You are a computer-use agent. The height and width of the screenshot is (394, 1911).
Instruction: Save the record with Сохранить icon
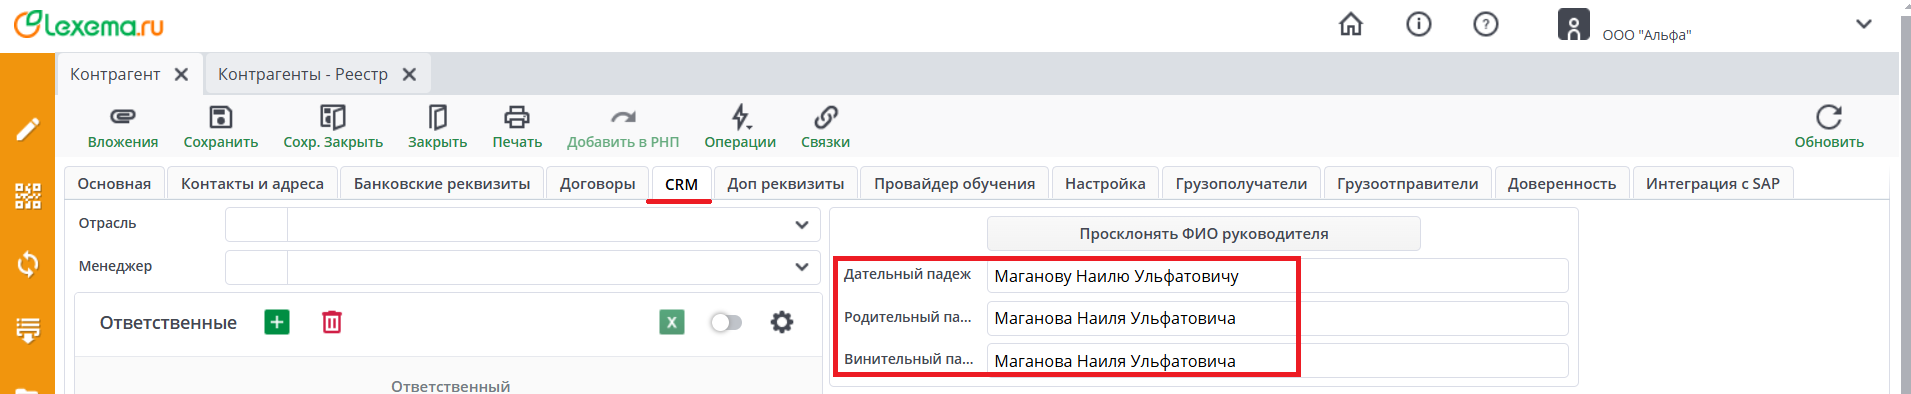pyautogui.click(x=220, y=117)
